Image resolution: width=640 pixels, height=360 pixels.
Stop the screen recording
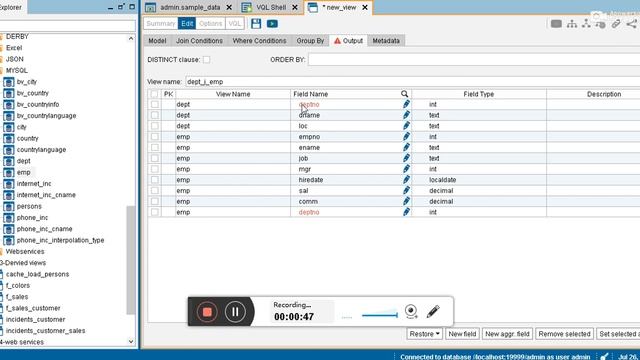point(207,312)
